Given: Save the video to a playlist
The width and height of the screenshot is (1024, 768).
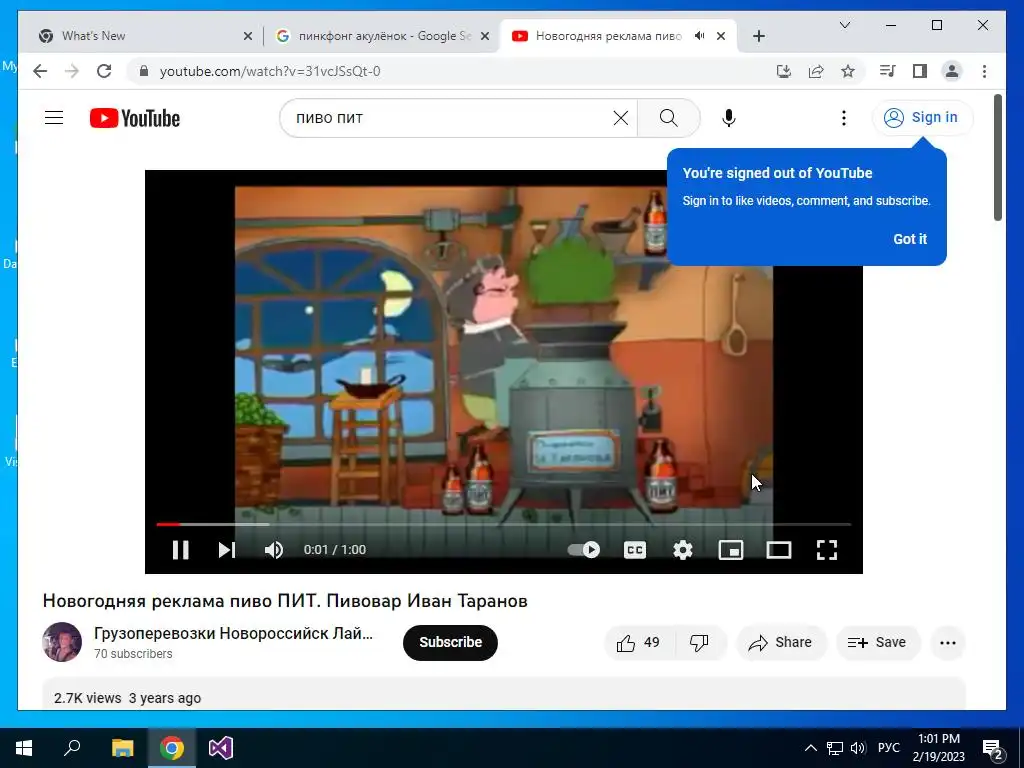Looking at the screenshot, I should (x=878, y=643).
